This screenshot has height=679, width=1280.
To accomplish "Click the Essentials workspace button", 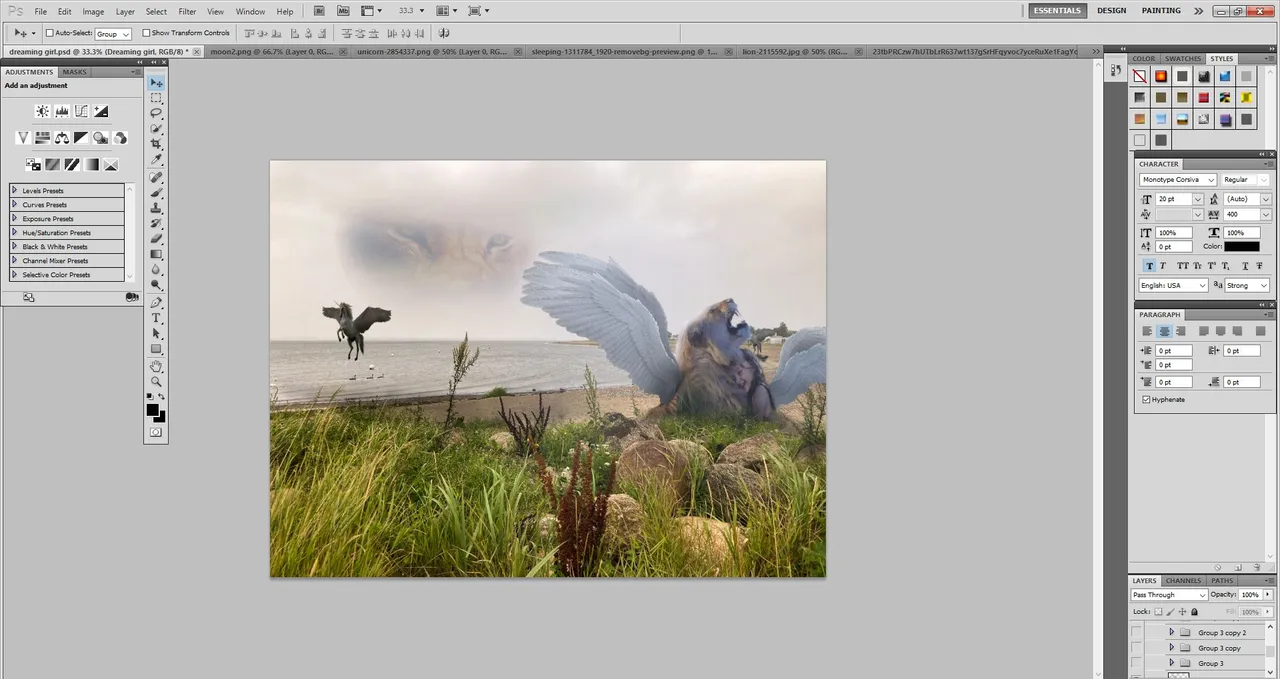I will [1057, 11].
